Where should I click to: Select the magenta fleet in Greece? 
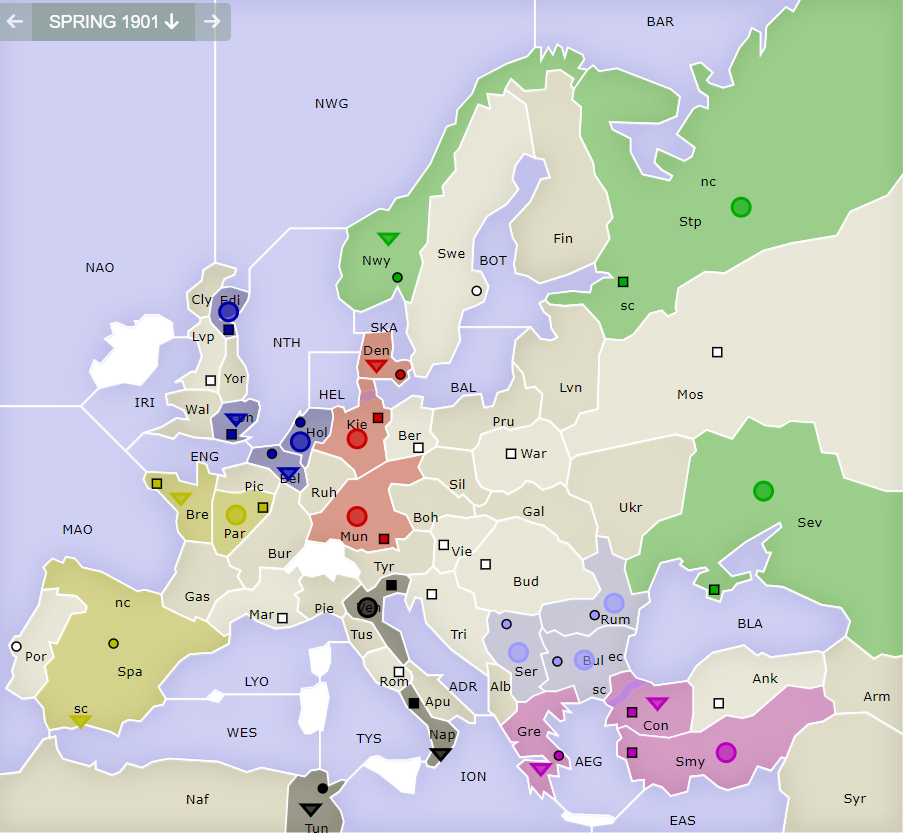[540, 769]
